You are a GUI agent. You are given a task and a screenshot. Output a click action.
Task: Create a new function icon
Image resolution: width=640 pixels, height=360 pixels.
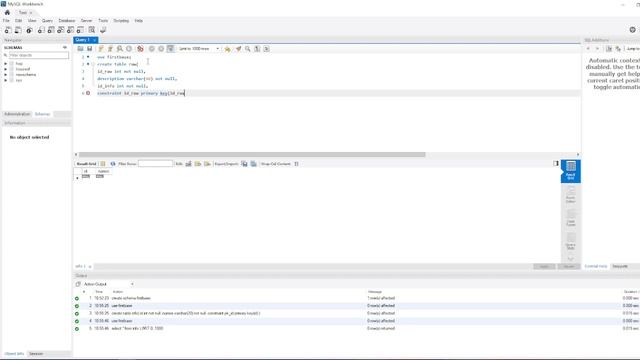[80, 30]
